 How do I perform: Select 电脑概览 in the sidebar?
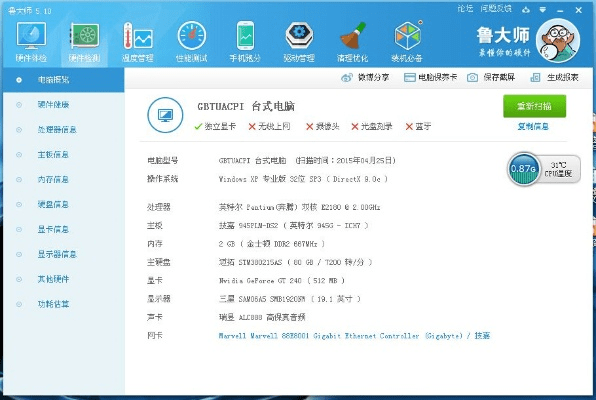(63, 80)
